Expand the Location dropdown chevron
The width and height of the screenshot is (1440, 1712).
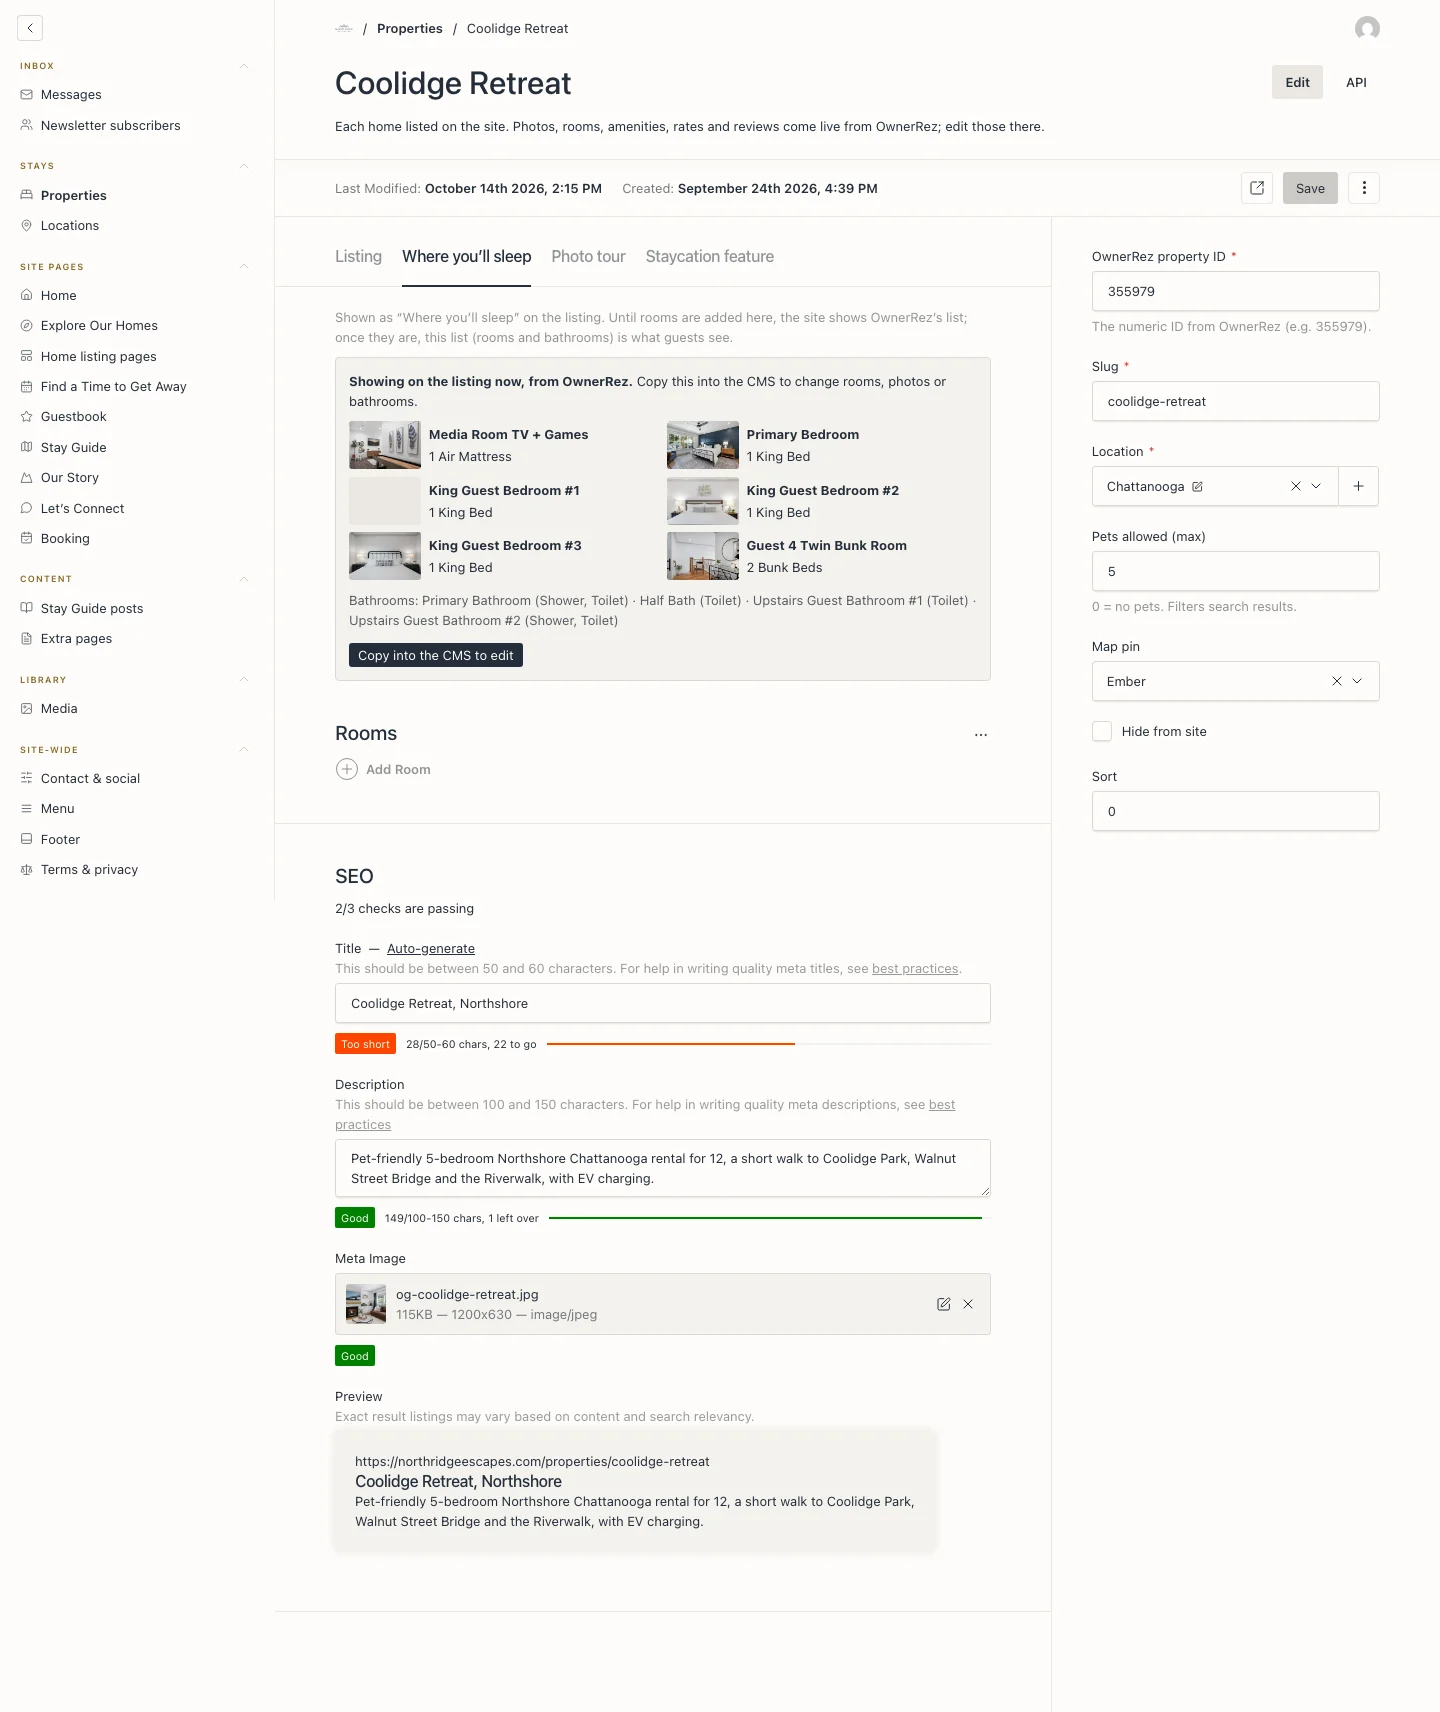point(1316,486)
